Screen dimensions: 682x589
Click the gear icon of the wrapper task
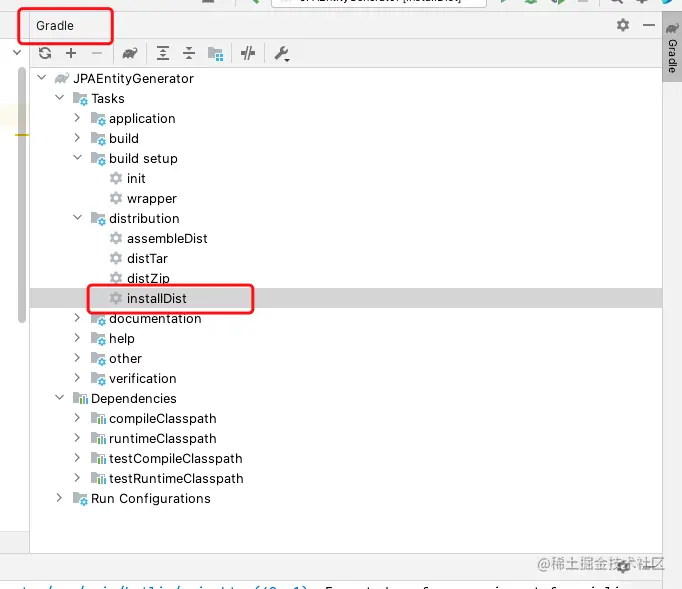(x=116, y=198)
